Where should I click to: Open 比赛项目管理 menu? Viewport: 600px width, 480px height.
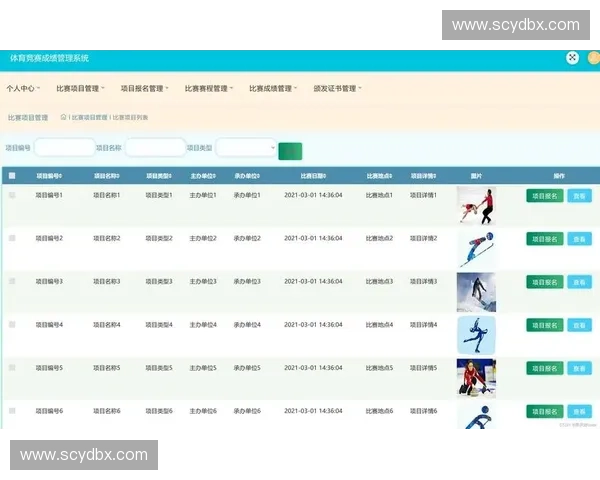click(80, 88)
